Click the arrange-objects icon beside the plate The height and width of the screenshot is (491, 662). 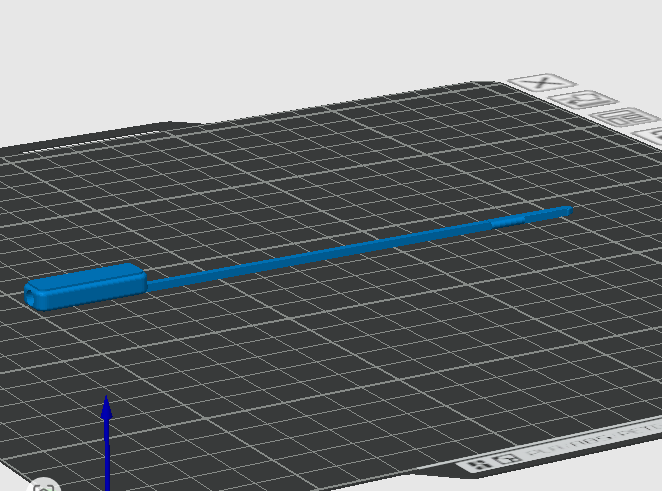coord(625,117)
